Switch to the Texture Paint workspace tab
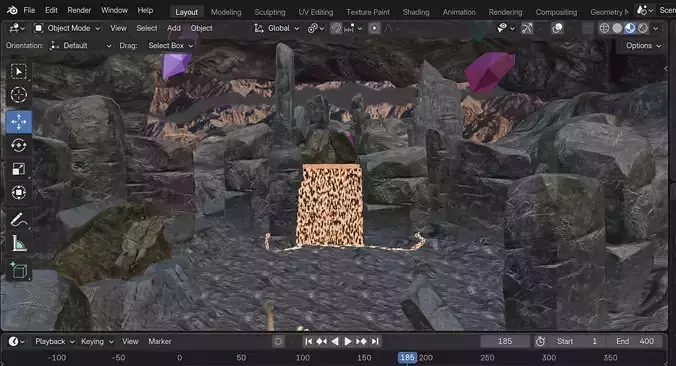The image size is (676, 366). [368, 12]
